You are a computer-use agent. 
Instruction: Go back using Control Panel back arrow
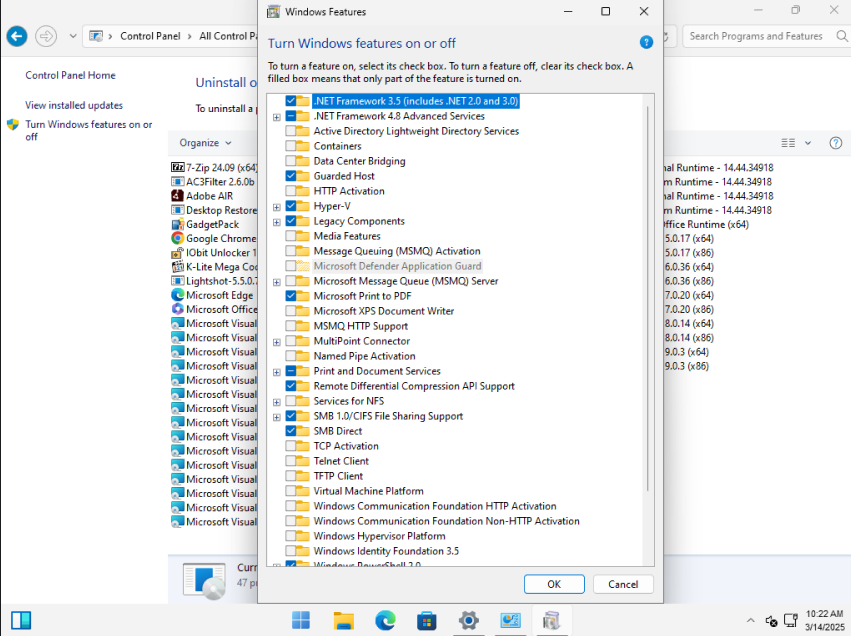click(17, 36)
